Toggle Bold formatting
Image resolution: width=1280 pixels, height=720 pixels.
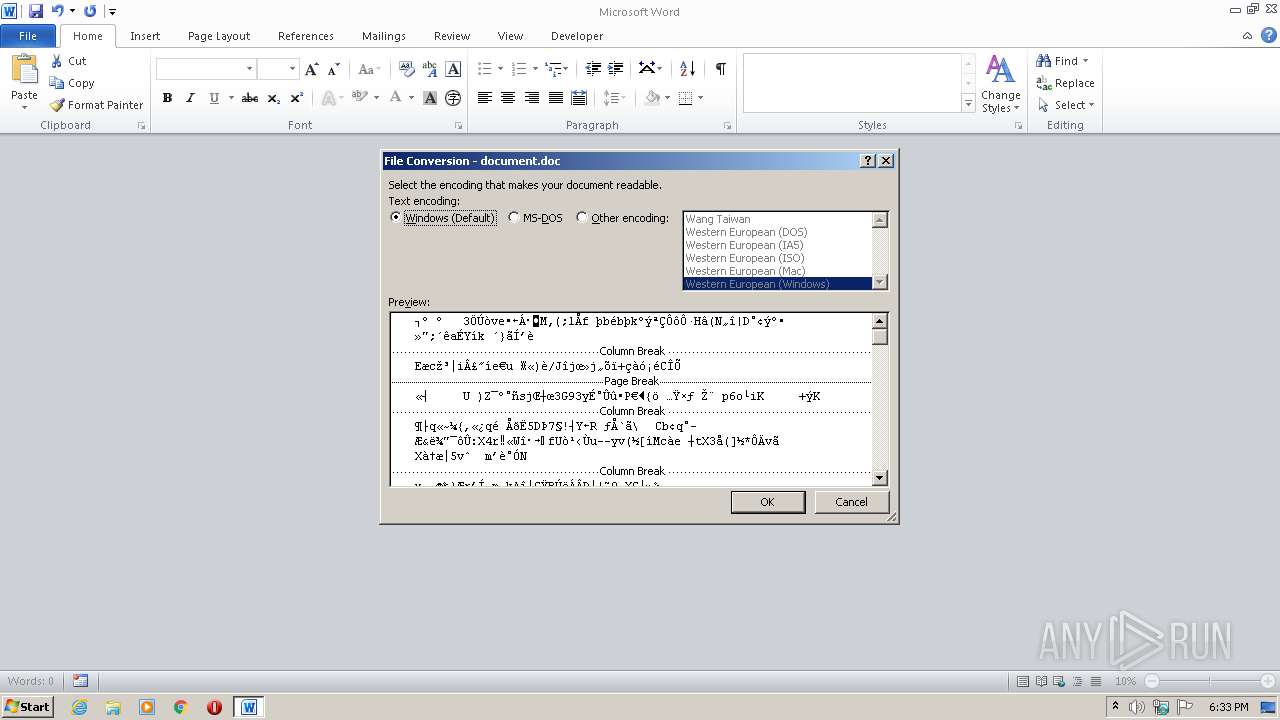[167, 98]
